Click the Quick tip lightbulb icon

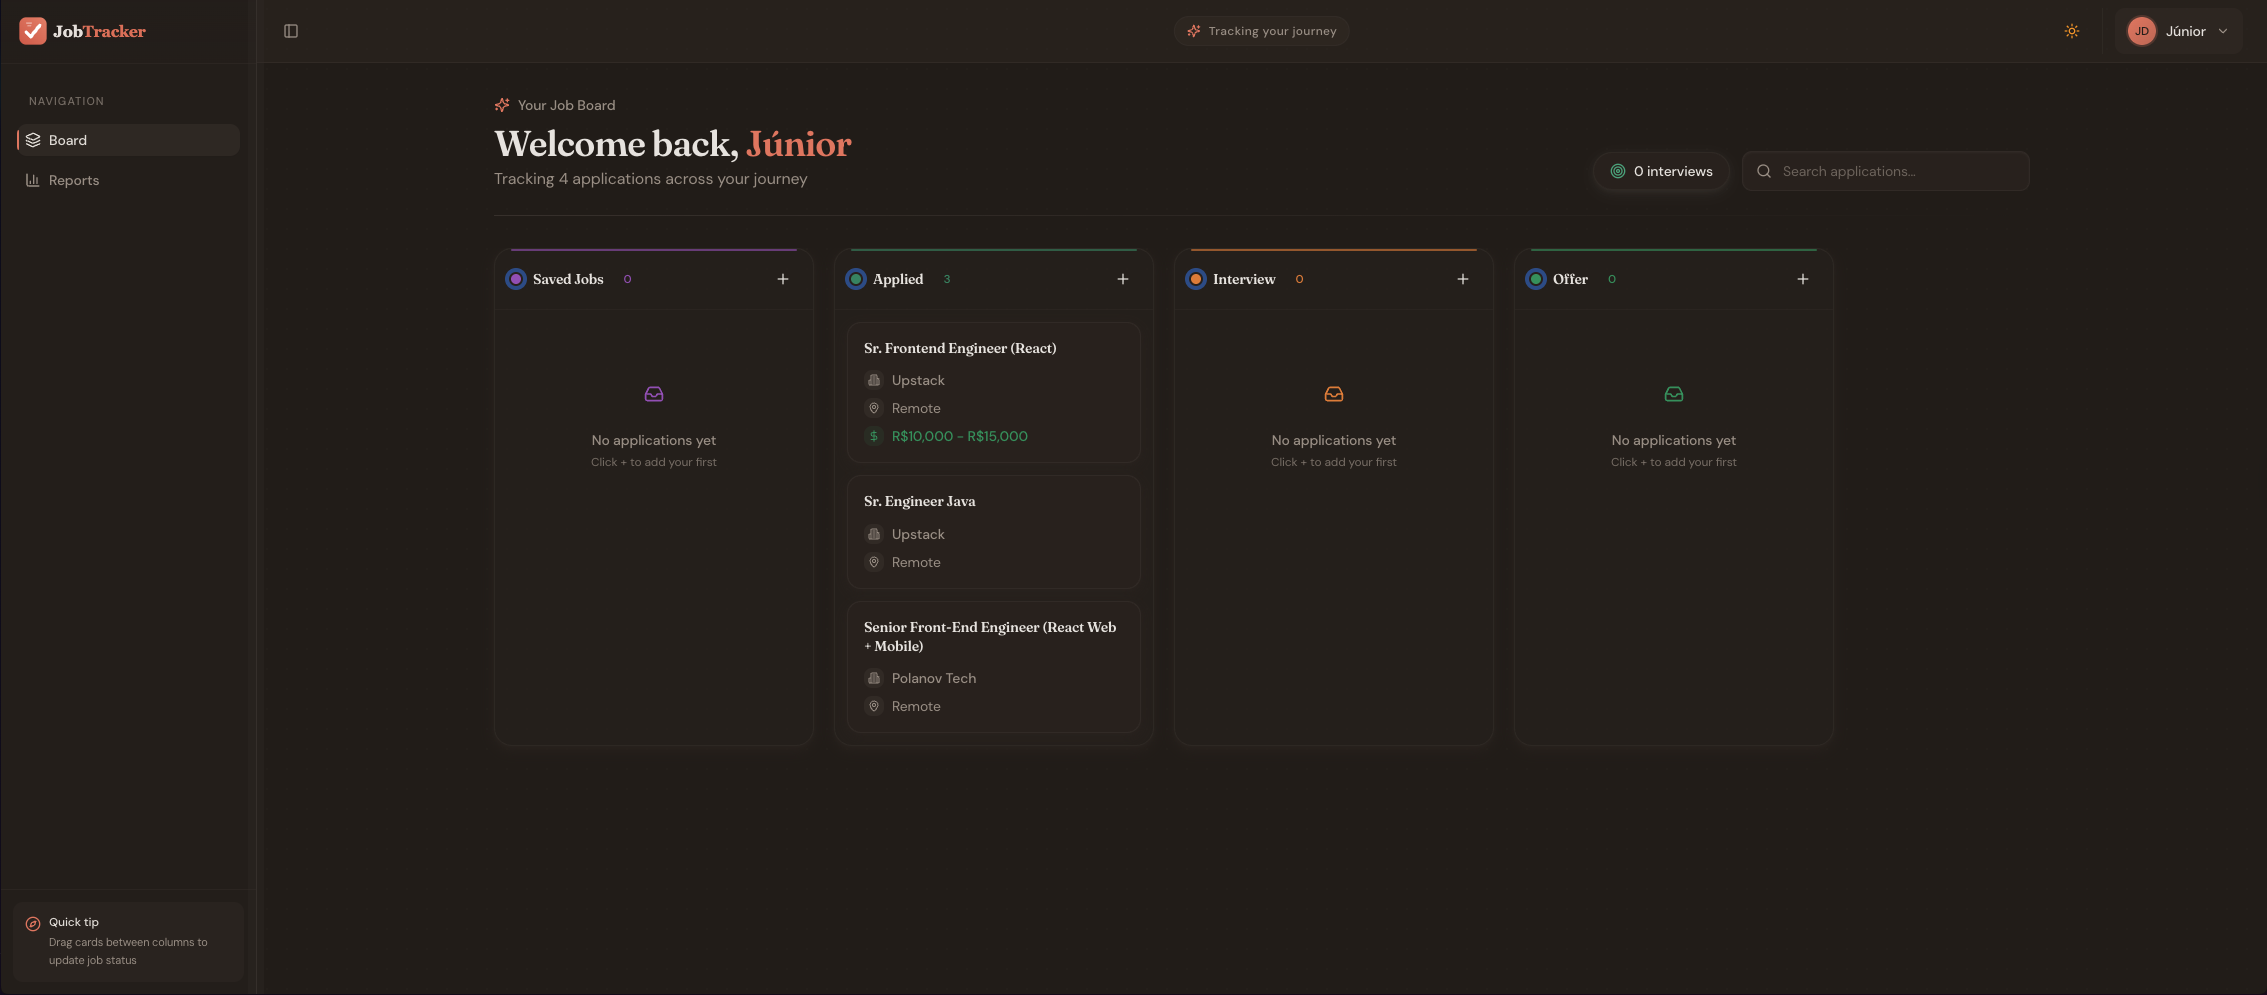click(x=31, y=923)
